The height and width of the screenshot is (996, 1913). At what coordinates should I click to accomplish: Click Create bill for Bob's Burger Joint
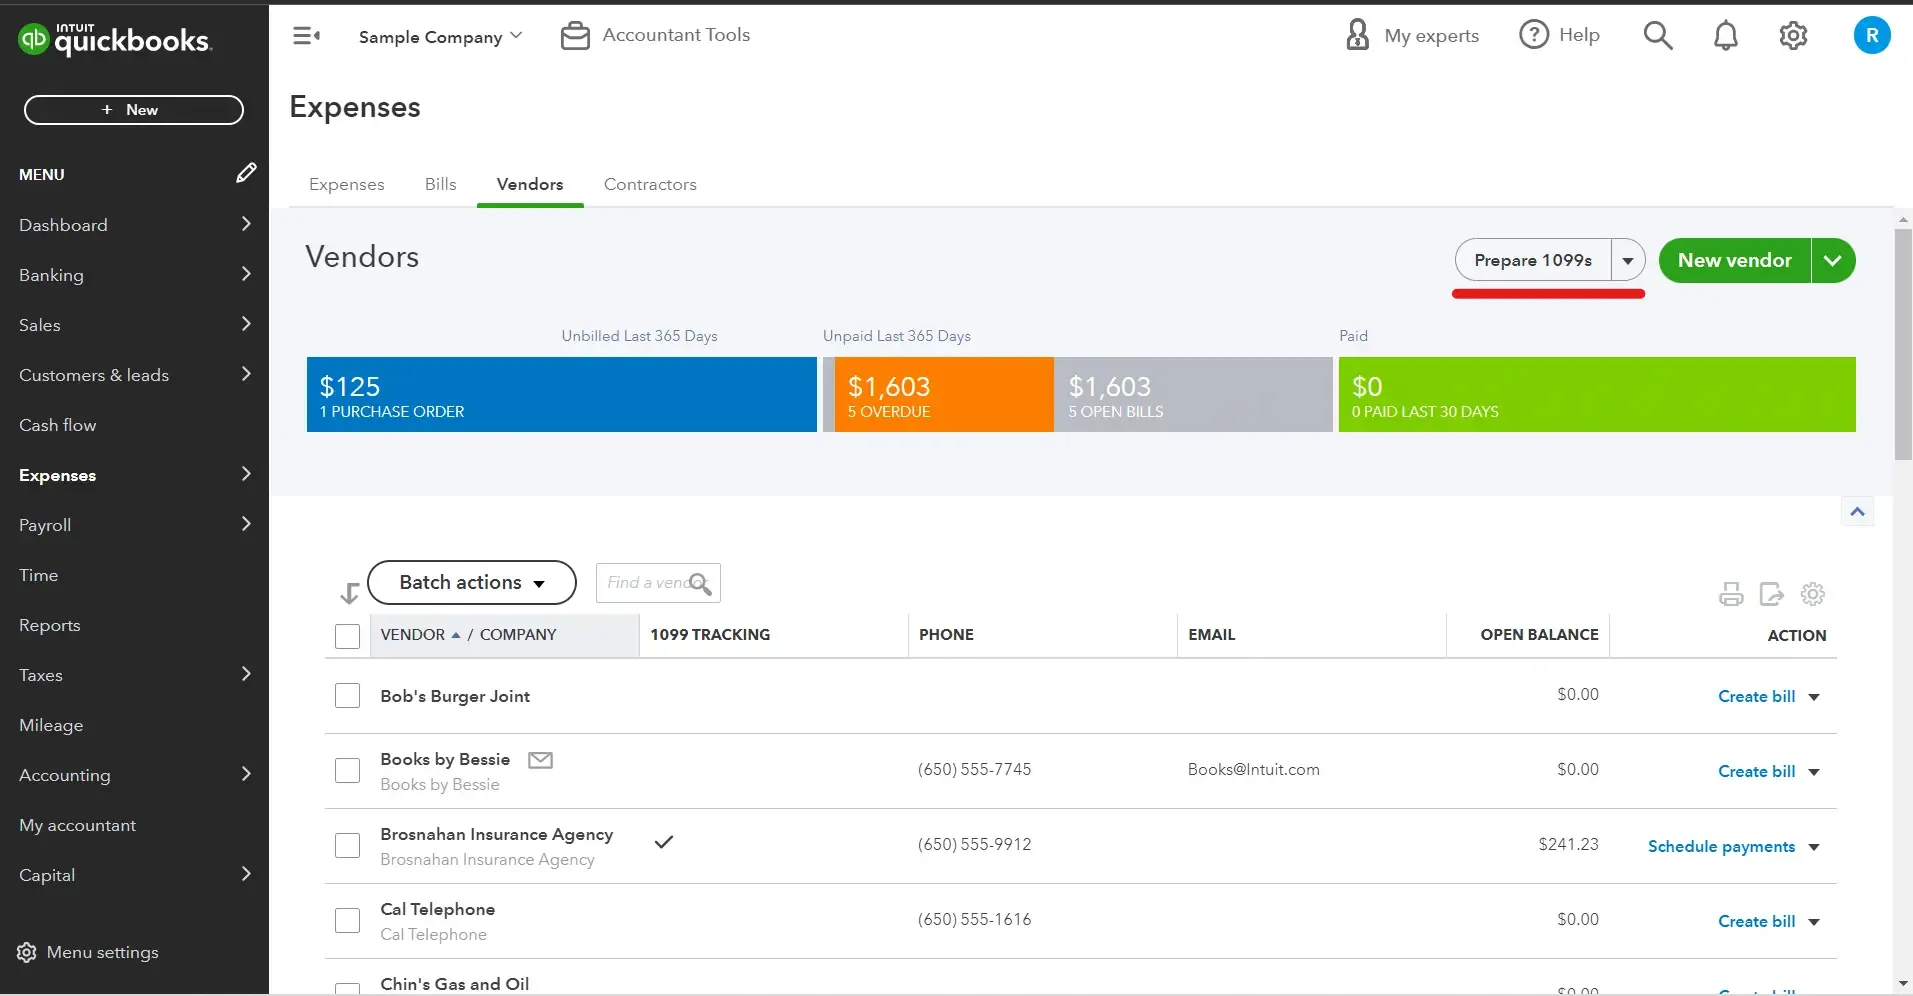click(x=1757, y=696)
